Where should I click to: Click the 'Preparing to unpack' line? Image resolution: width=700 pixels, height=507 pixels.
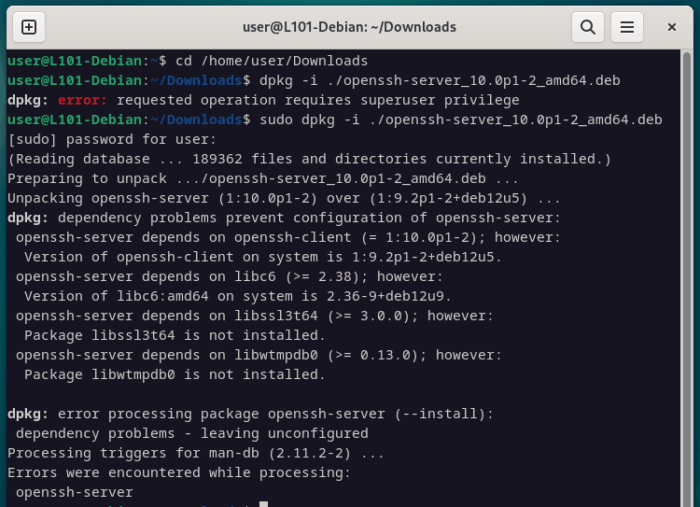pyautogui.click(x=263, y=179)
